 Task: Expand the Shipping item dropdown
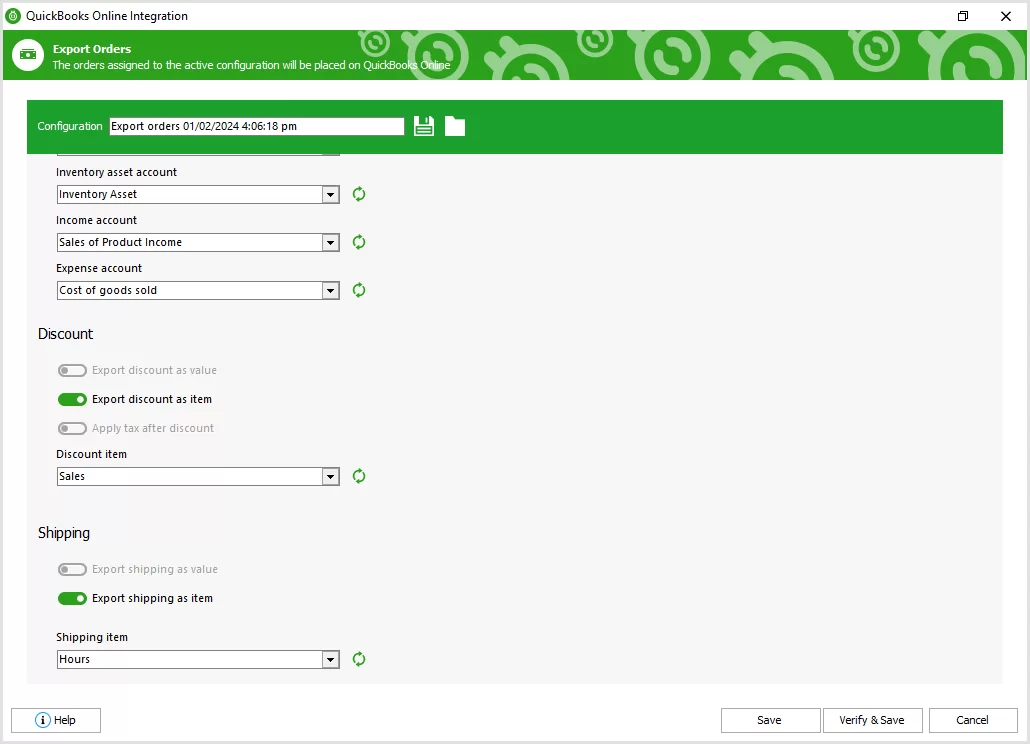[x=330, y=659]
